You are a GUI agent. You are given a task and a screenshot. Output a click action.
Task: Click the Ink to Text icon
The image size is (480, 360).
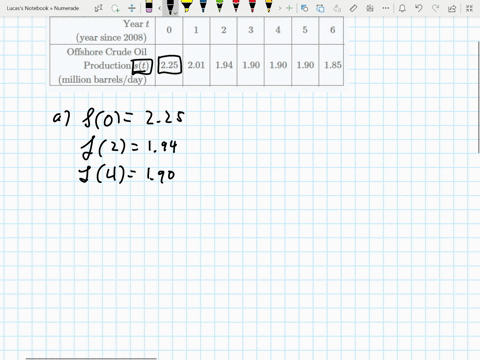point(337,8)
